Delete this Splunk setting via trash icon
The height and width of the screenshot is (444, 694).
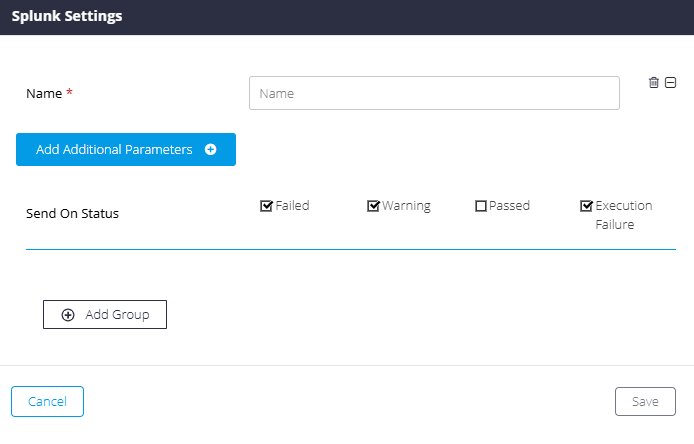(654, 82)
